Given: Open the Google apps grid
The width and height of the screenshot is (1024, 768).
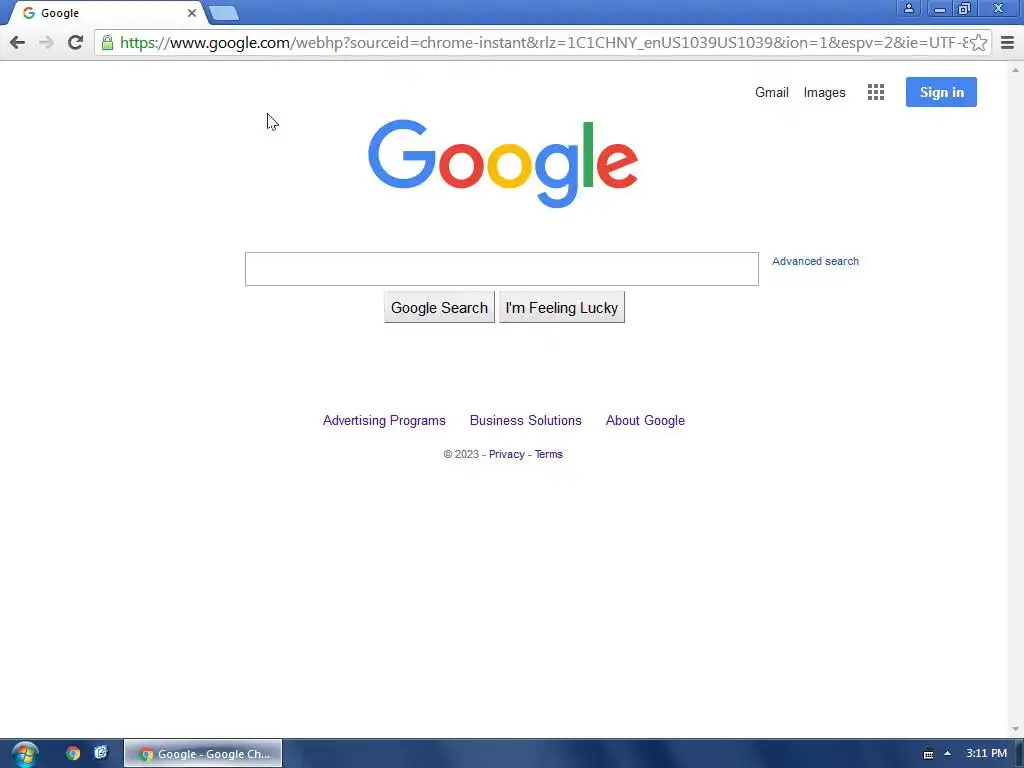Looking at the screenshot, I should point(876,92).
